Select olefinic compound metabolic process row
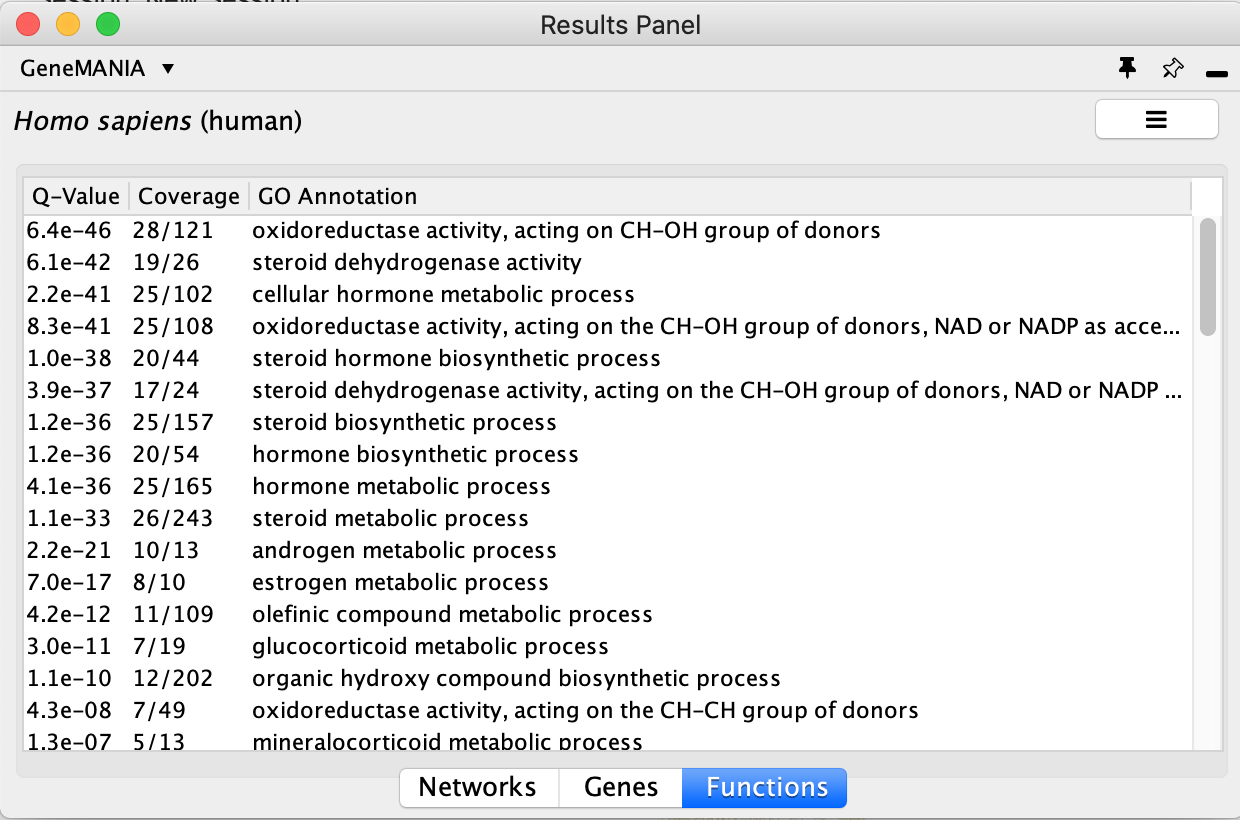This screenshot has width=1240, height=820. point(452,614)
